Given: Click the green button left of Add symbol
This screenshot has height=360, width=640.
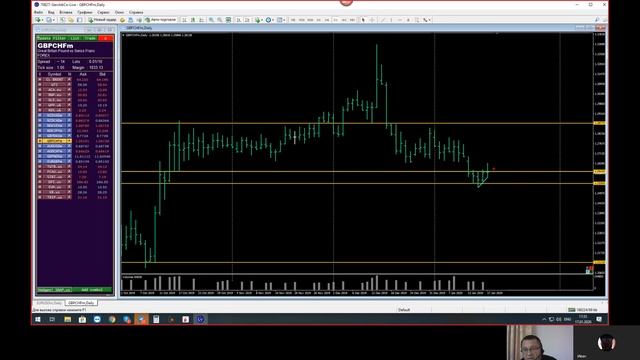Looking at the screenshot, I should 55,290.
